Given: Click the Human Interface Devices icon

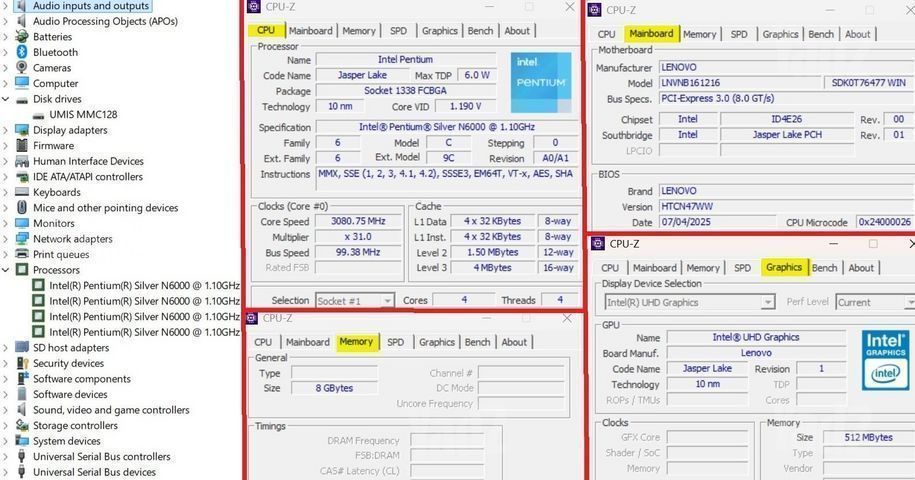Looking at the screenshot, I should pos(22,161).
